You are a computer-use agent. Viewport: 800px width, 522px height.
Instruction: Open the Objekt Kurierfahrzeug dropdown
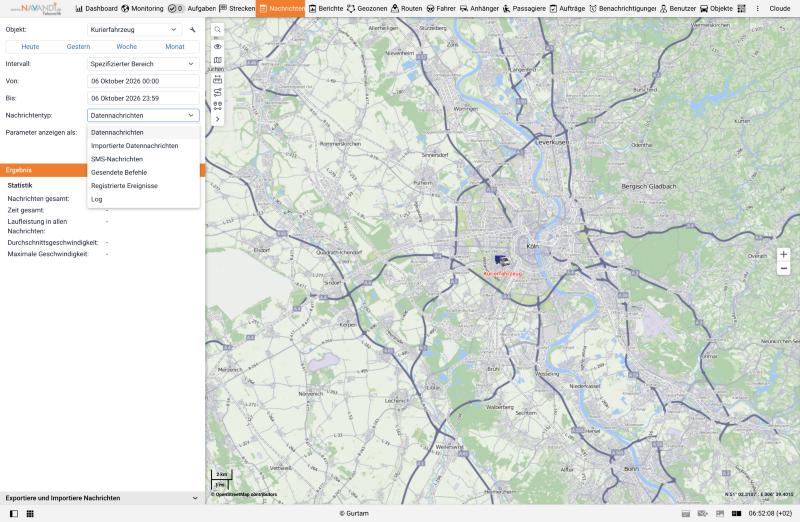pos(135,30)
